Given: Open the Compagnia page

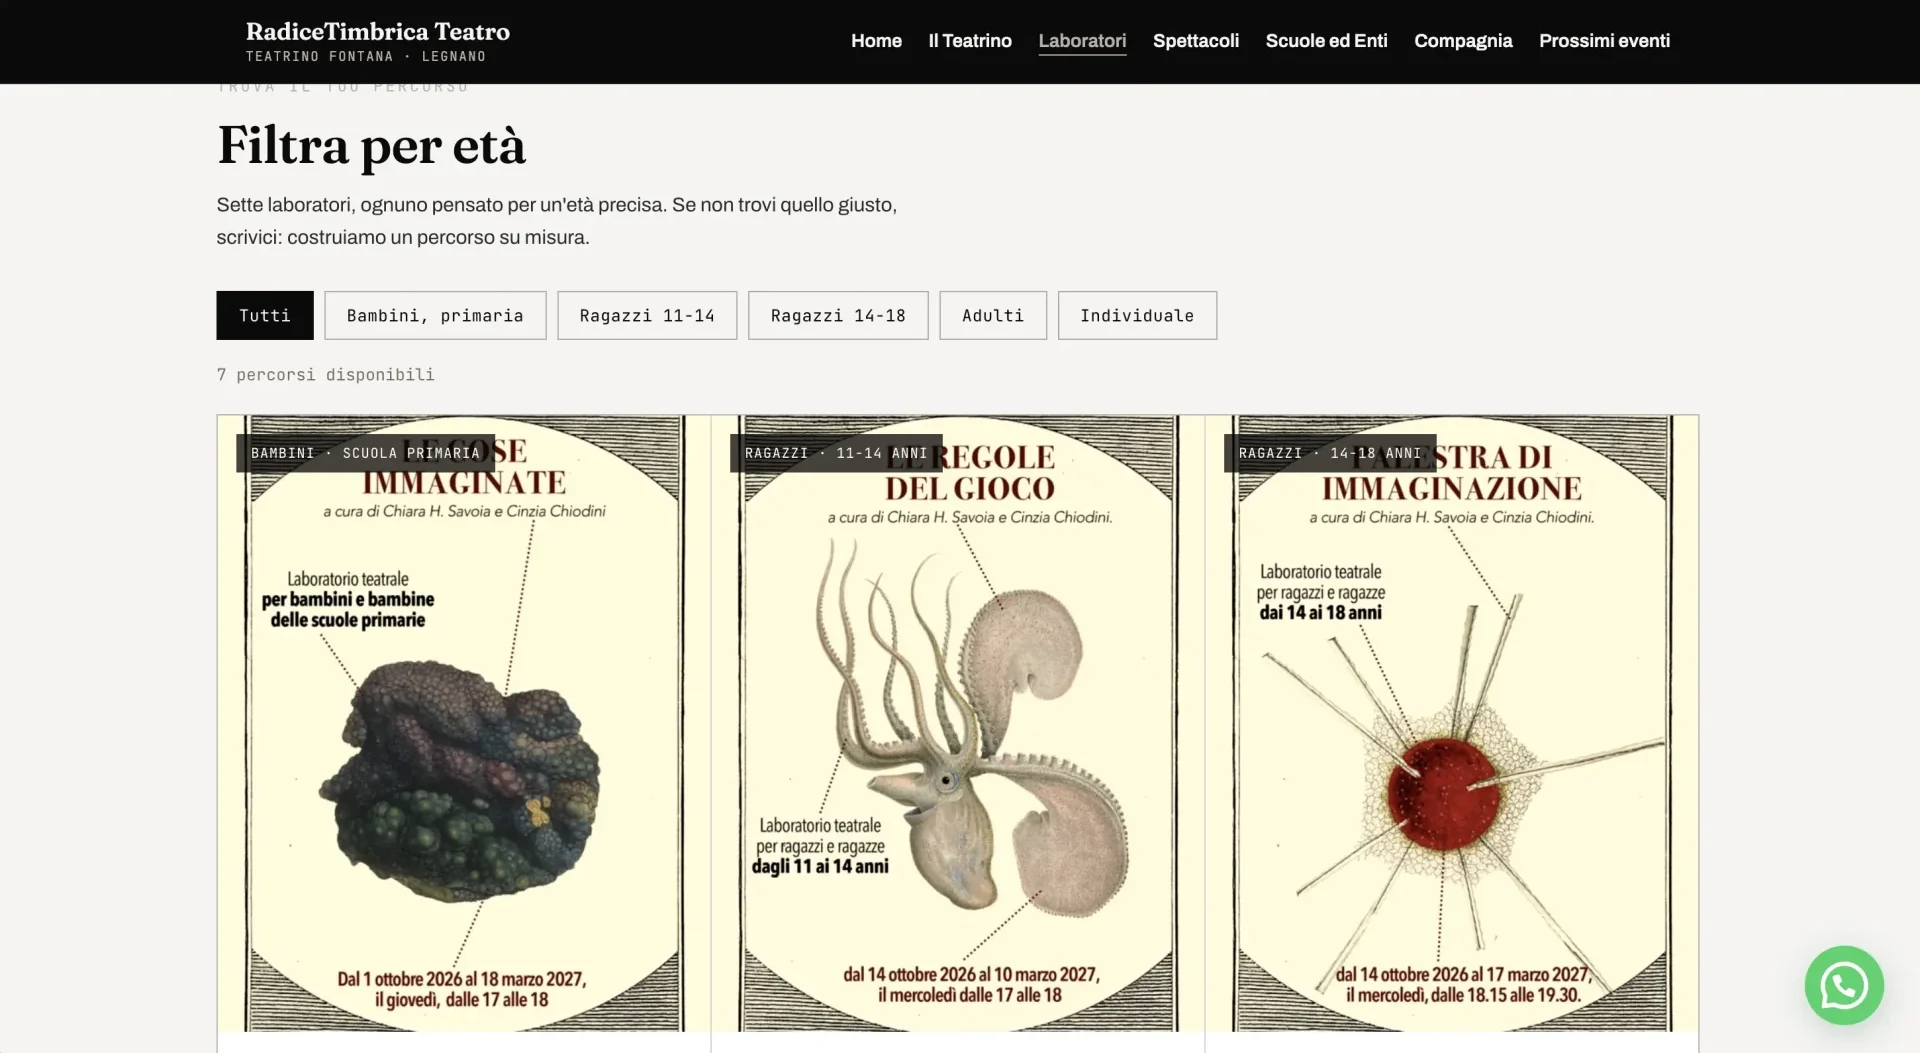Looking at the screenshot, I should click(1462, 41).
